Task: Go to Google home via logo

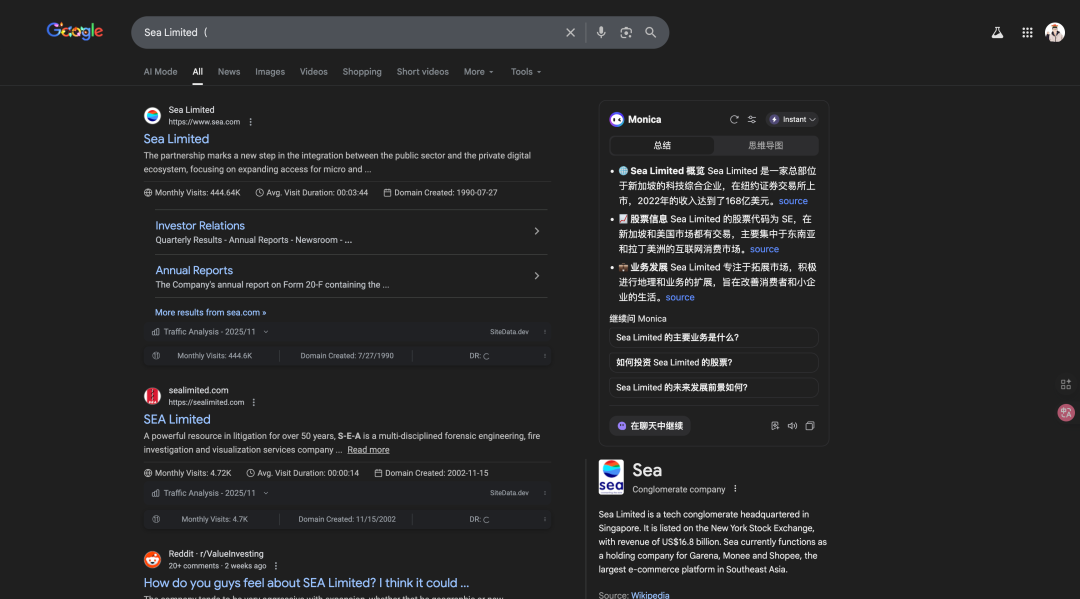Action: coord(74,31)
